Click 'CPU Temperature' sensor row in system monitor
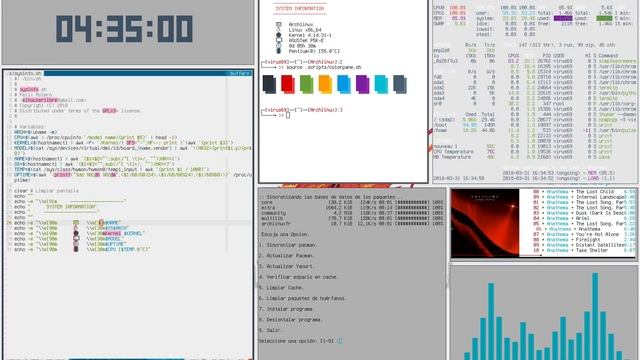This screenshot has height=360, width=640. pyautogui.click(x=464, y=151)
